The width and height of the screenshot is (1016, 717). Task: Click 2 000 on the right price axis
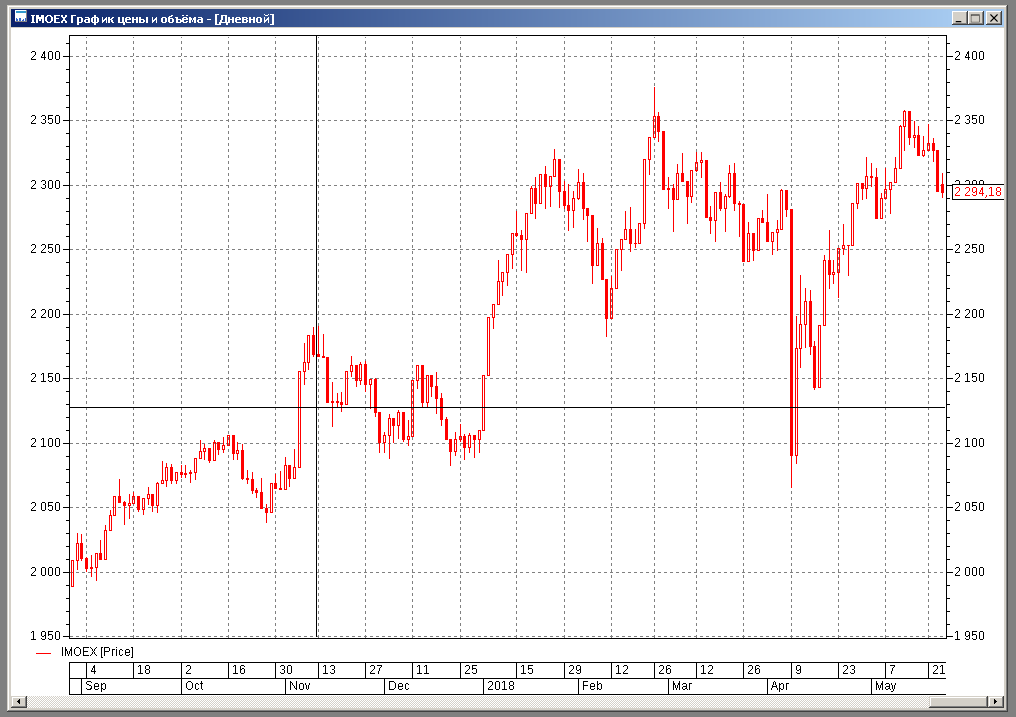(969, 572)
